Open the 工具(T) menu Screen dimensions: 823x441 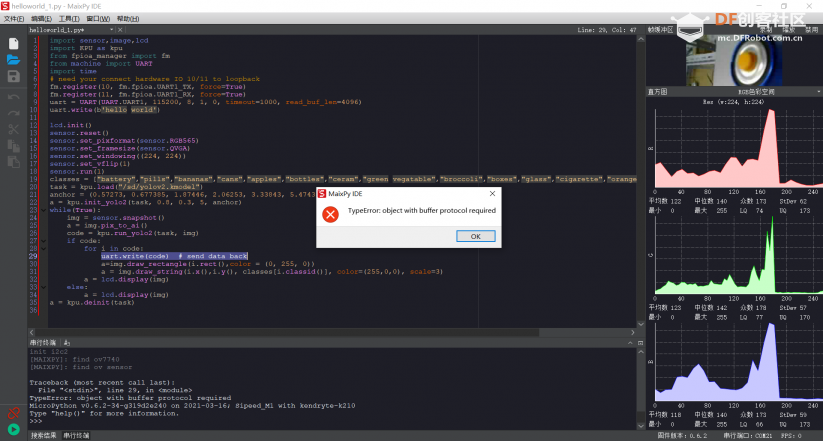click(x=69, y=19)
